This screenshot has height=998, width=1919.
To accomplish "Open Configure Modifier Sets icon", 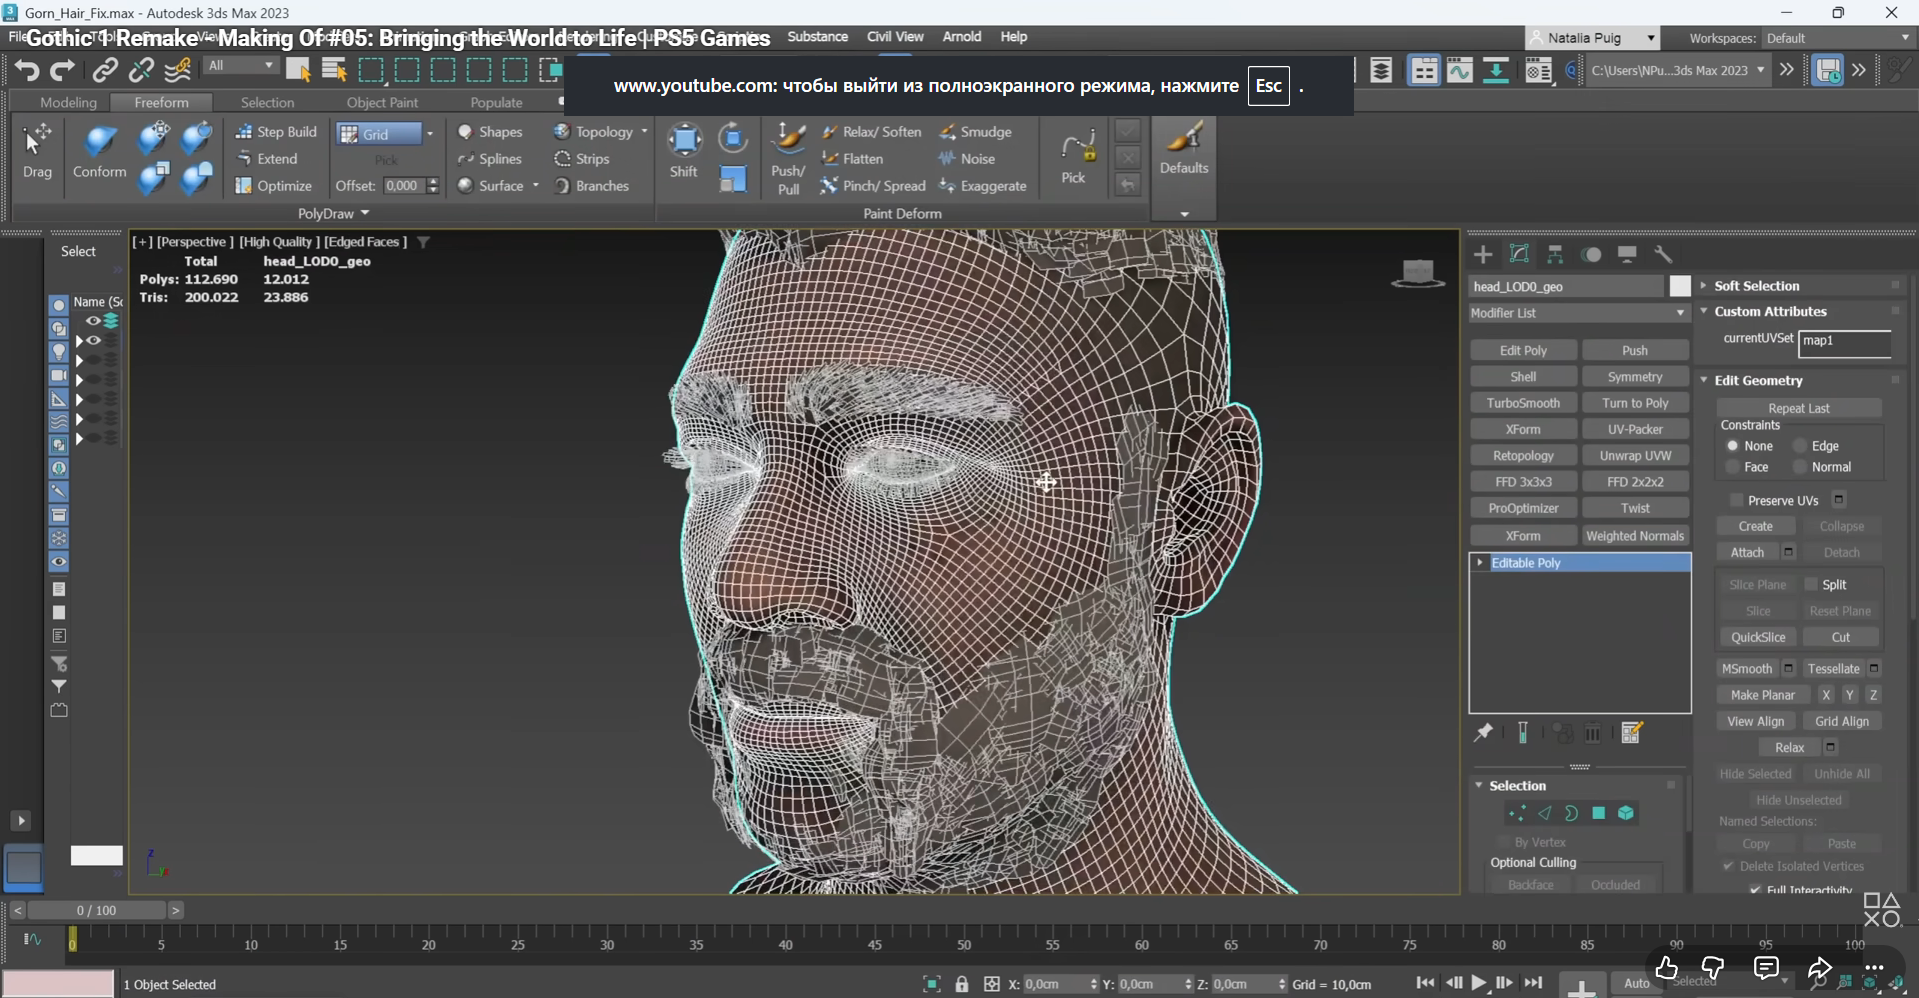I will pyautogui.click(x=1632, y=733).
